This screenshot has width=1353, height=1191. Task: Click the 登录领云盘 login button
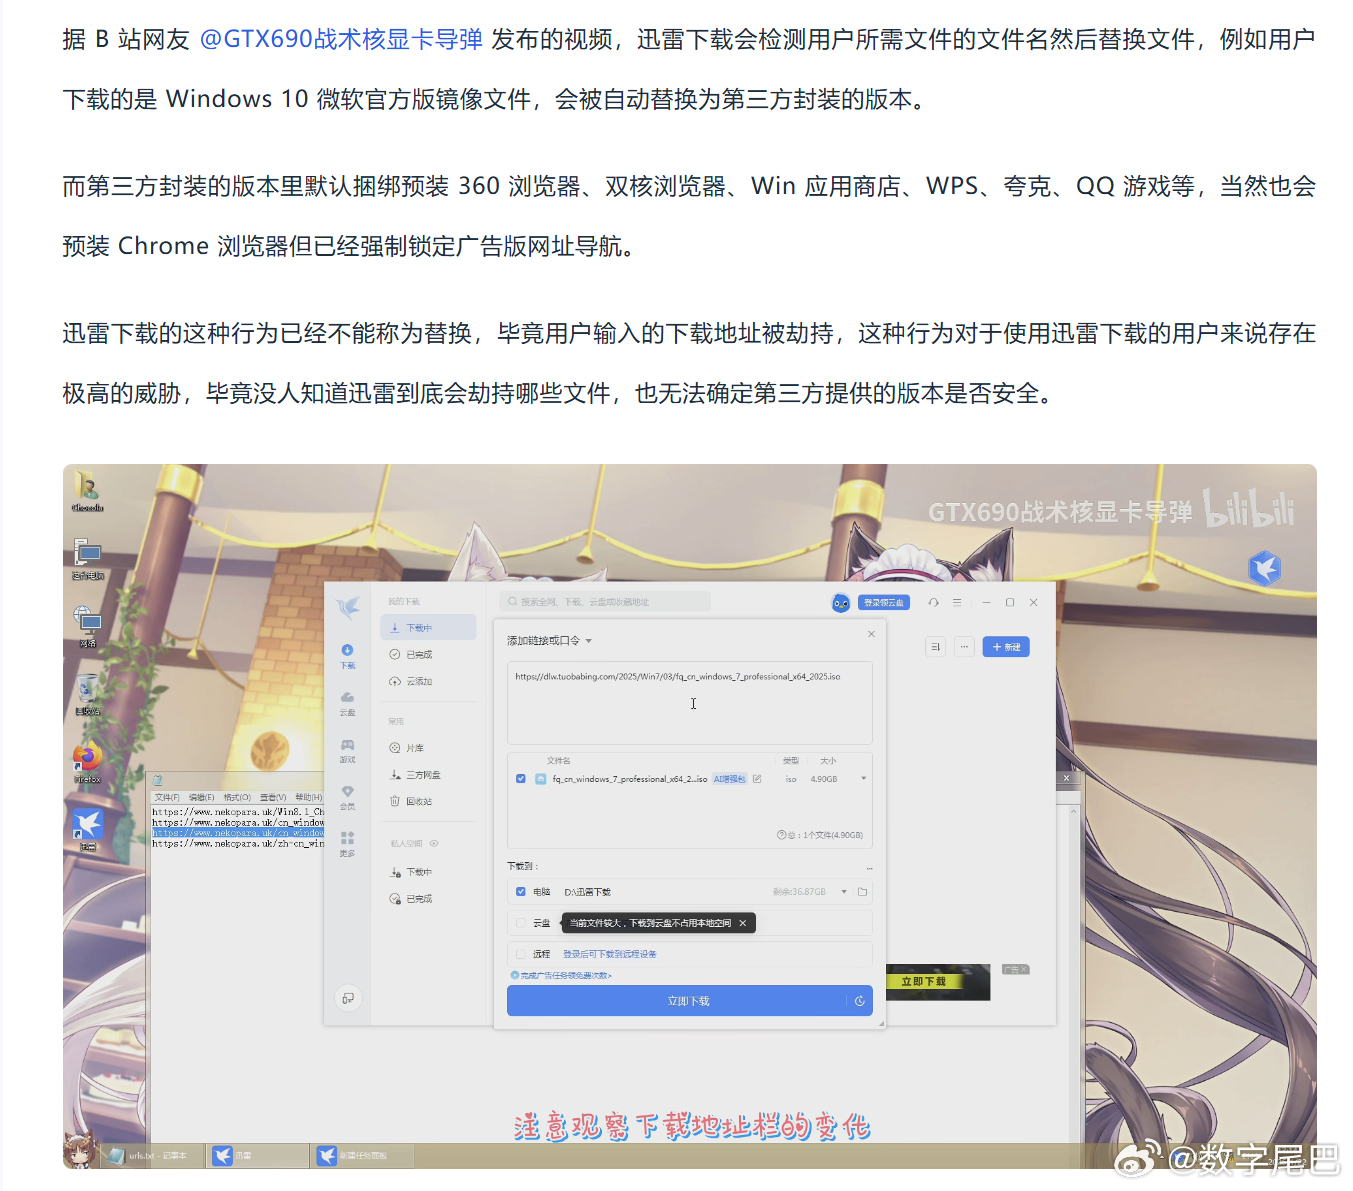coord(884,602)
